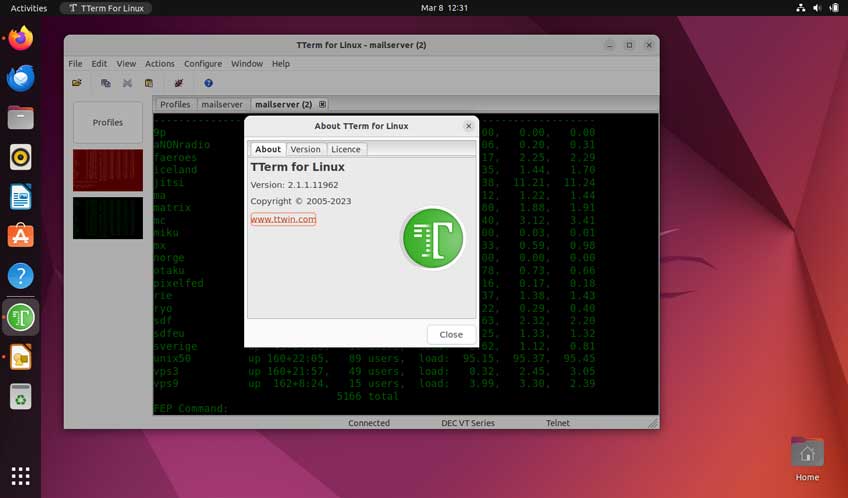Open the Actions menu
Screen dimensions: 848x498
(159, 63)
